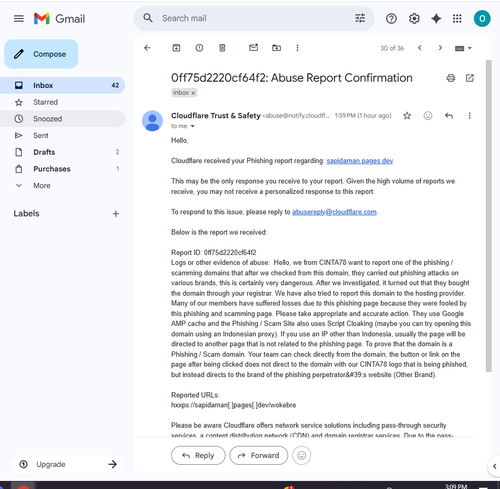Click the Search mail field
Viewport: 500px width, 489px height.
pos(254,18)
